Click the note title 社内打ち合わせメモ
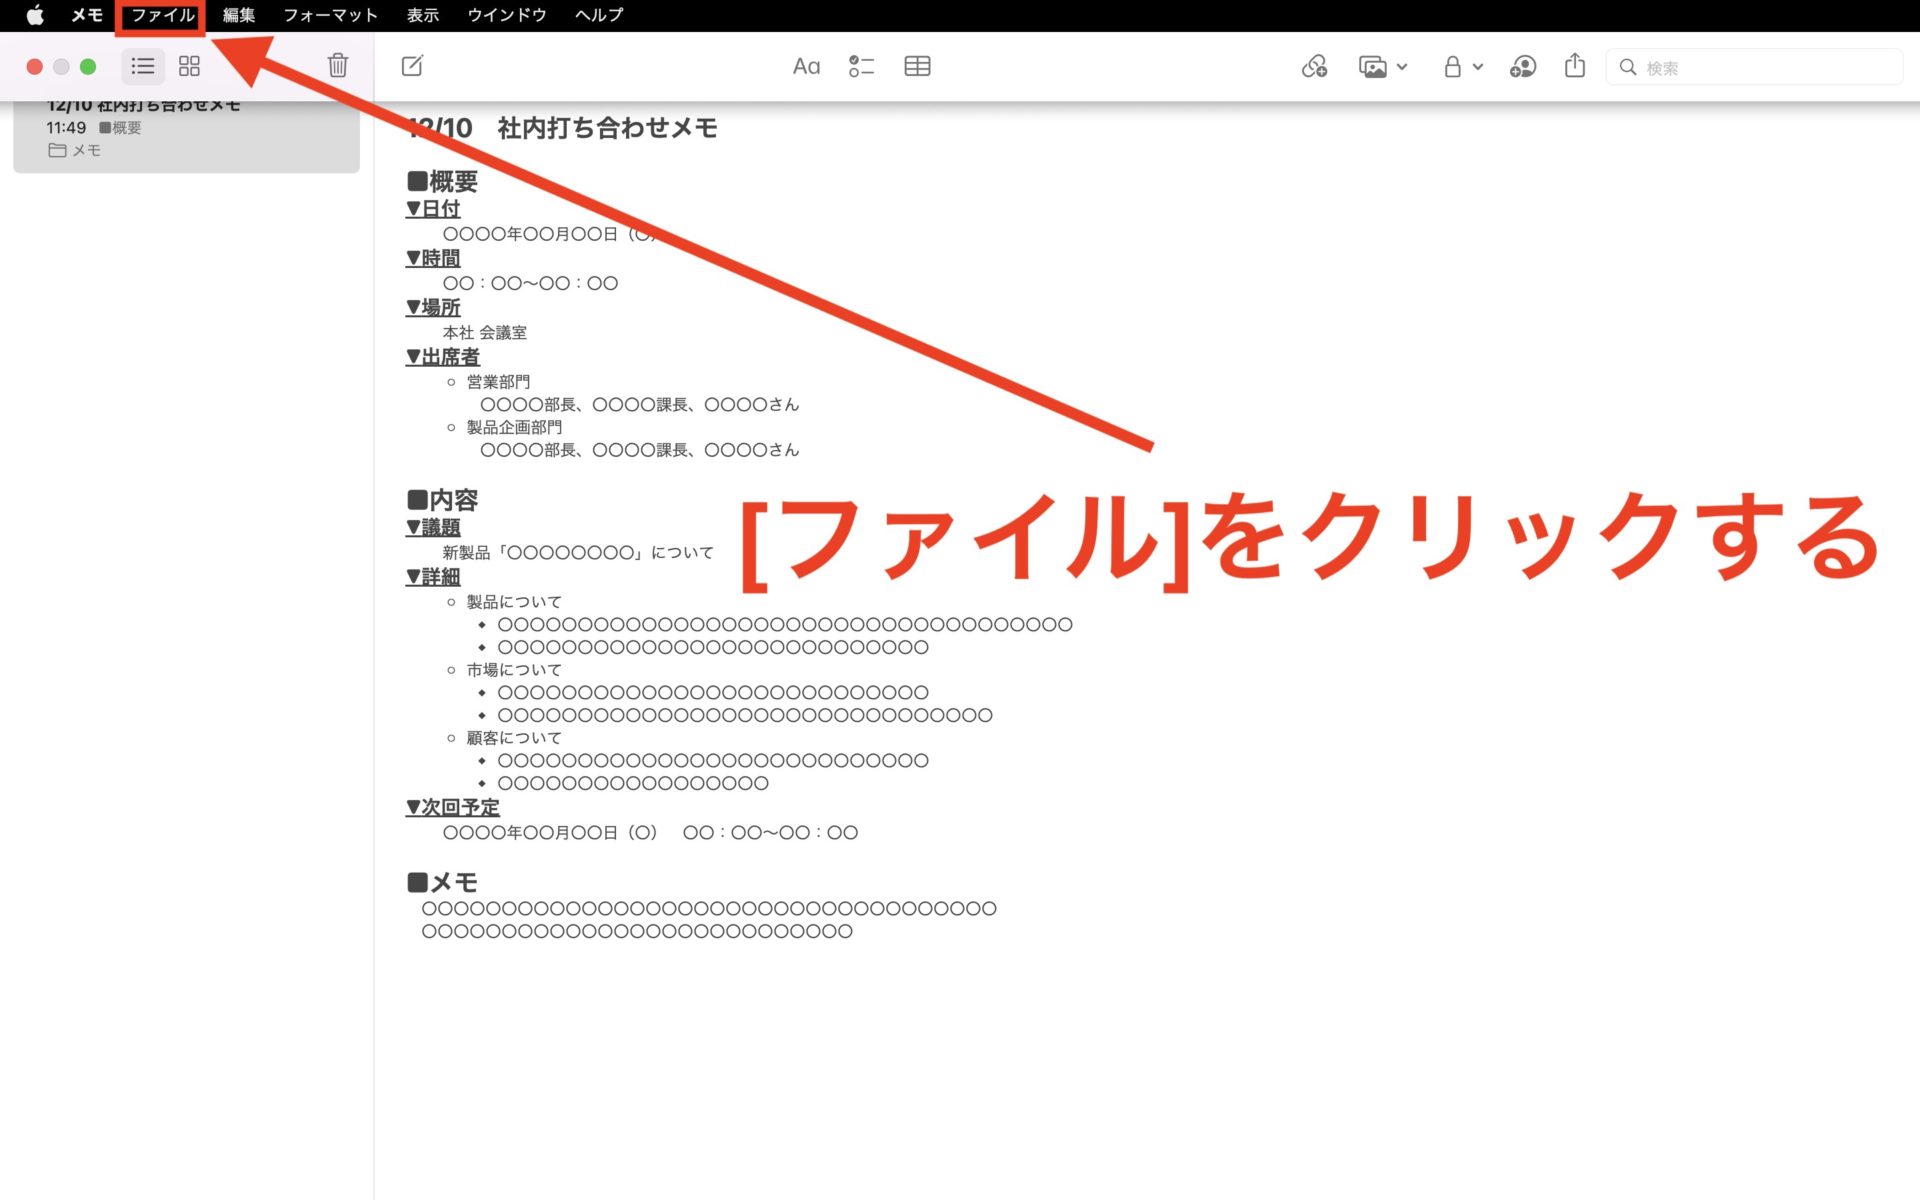The height and width of the screenshot is (1200, 1920). [607, 128]
